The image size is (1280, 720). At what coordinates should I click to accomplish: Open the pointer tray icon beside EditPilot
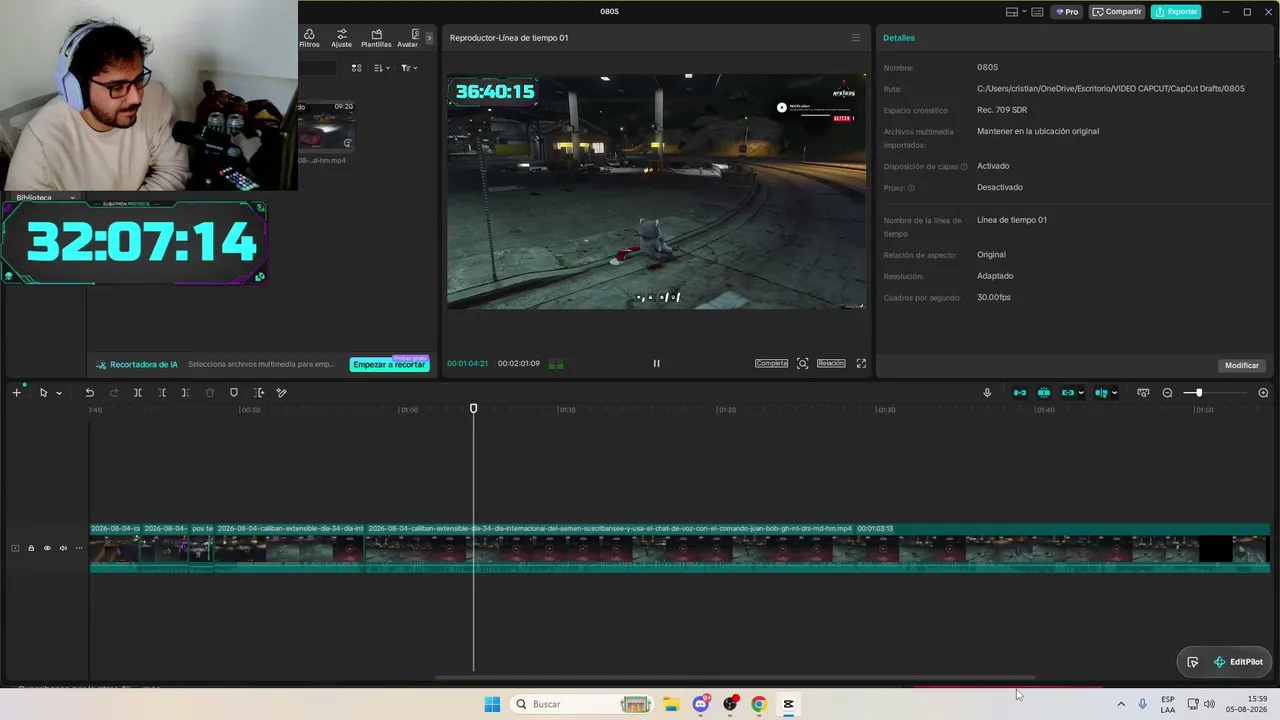(1193, 662)
